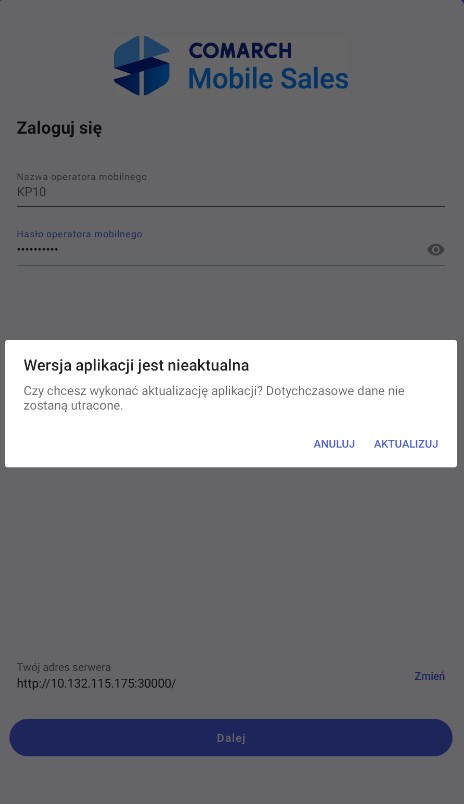
Task: Click the dialog message about aktualizację aplikacji
Action: coord(214,398)
